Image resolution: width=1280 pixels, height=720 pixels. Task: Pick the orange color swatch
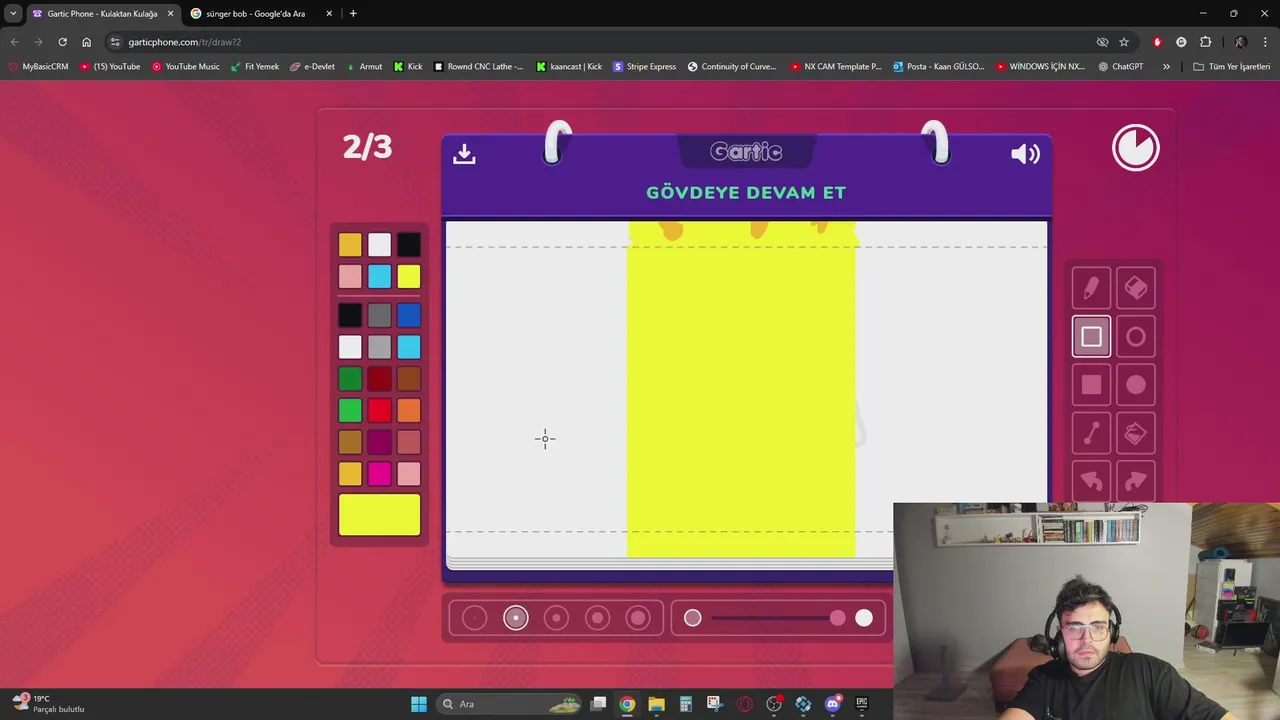tap(409, 410)
